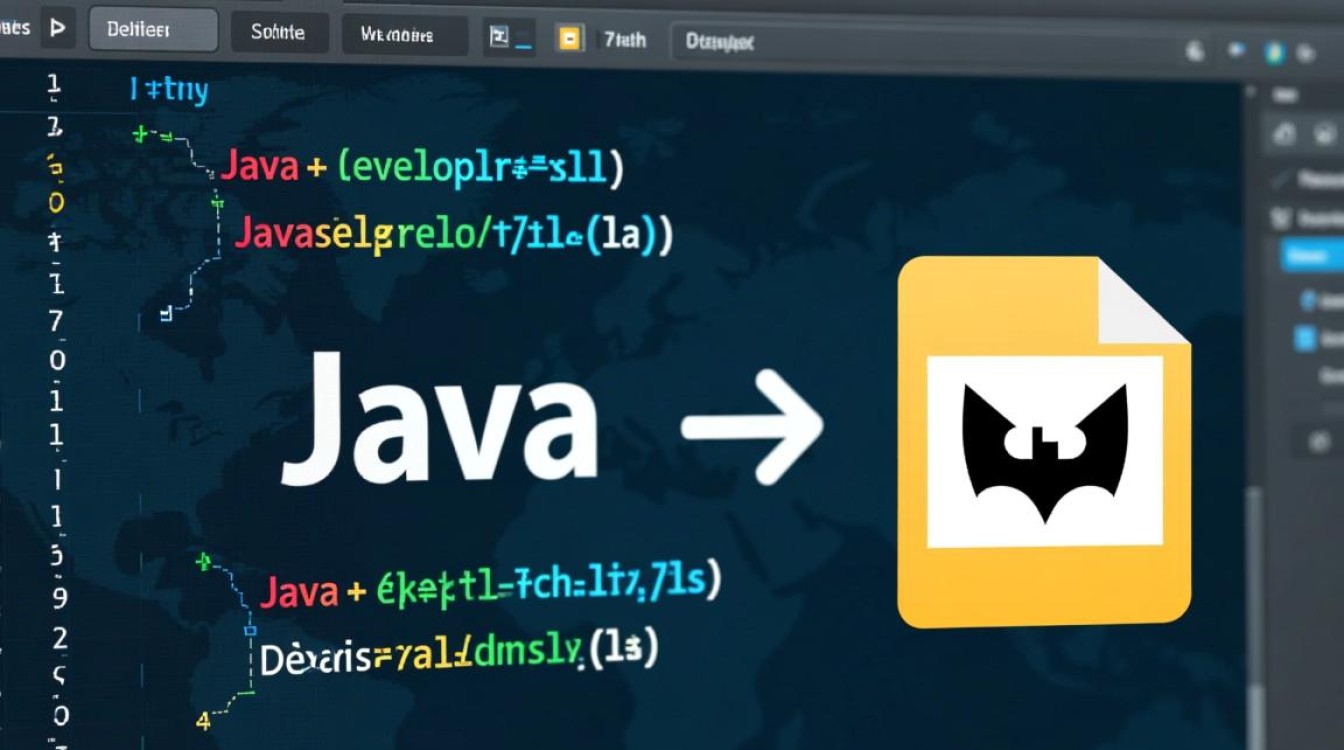
Task: Click the white-and-blue icon beside Wemoites tab
Action: click(x=499, y=38)
